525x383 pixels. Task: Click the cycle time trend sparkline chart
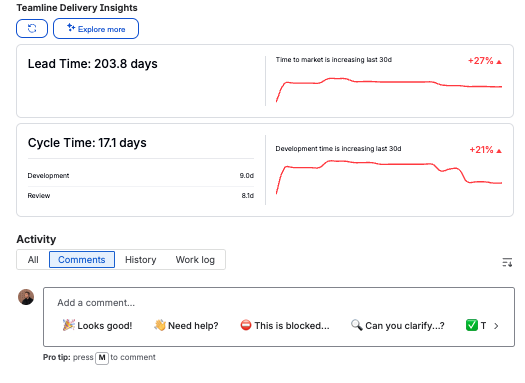389,177
